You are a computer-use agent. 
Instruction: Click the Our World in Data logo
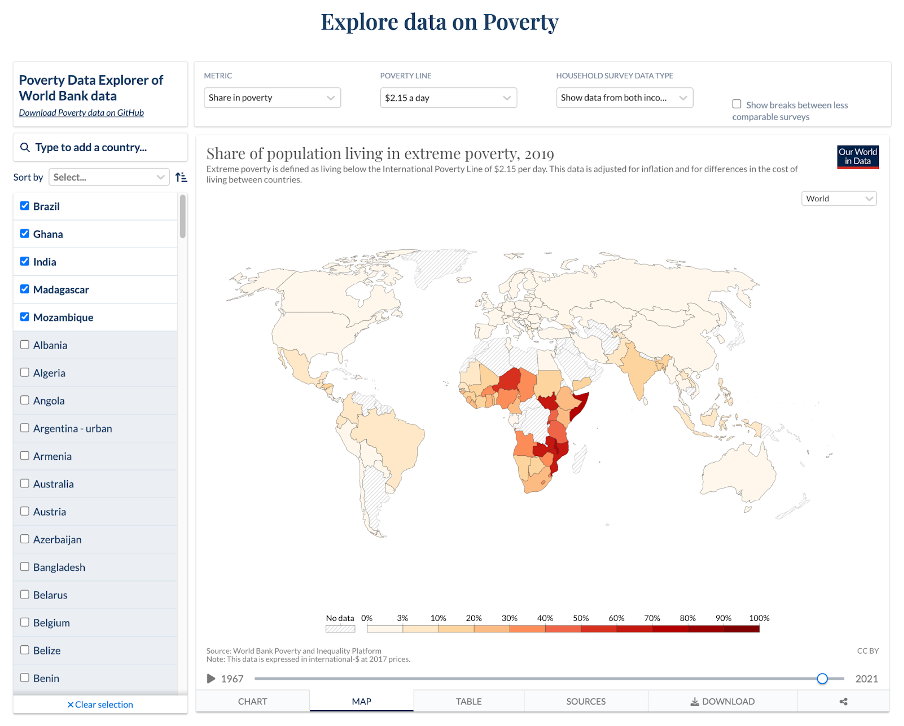click(x=857, y=157)
